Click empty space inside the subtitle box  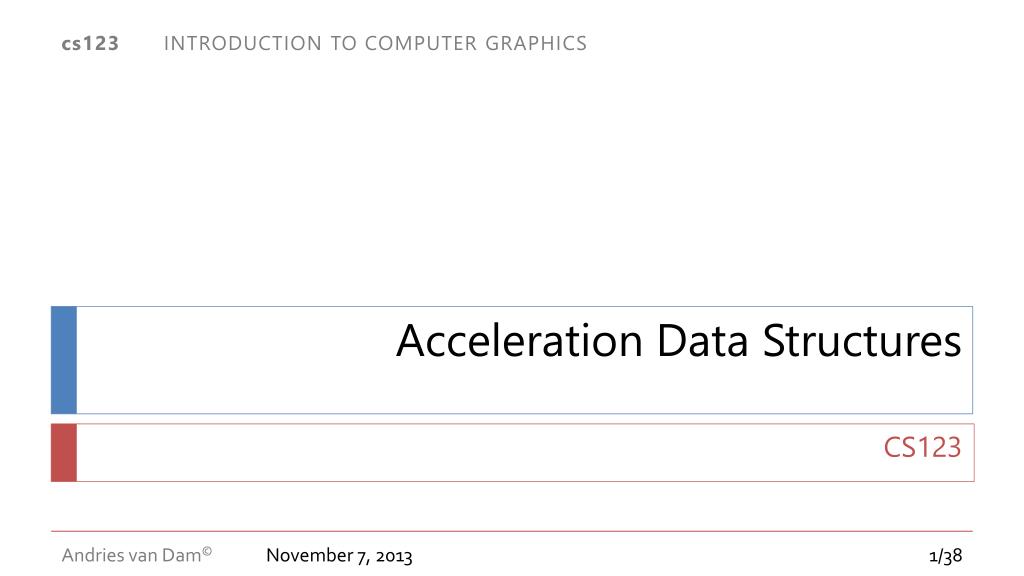[x=457, y=453]
